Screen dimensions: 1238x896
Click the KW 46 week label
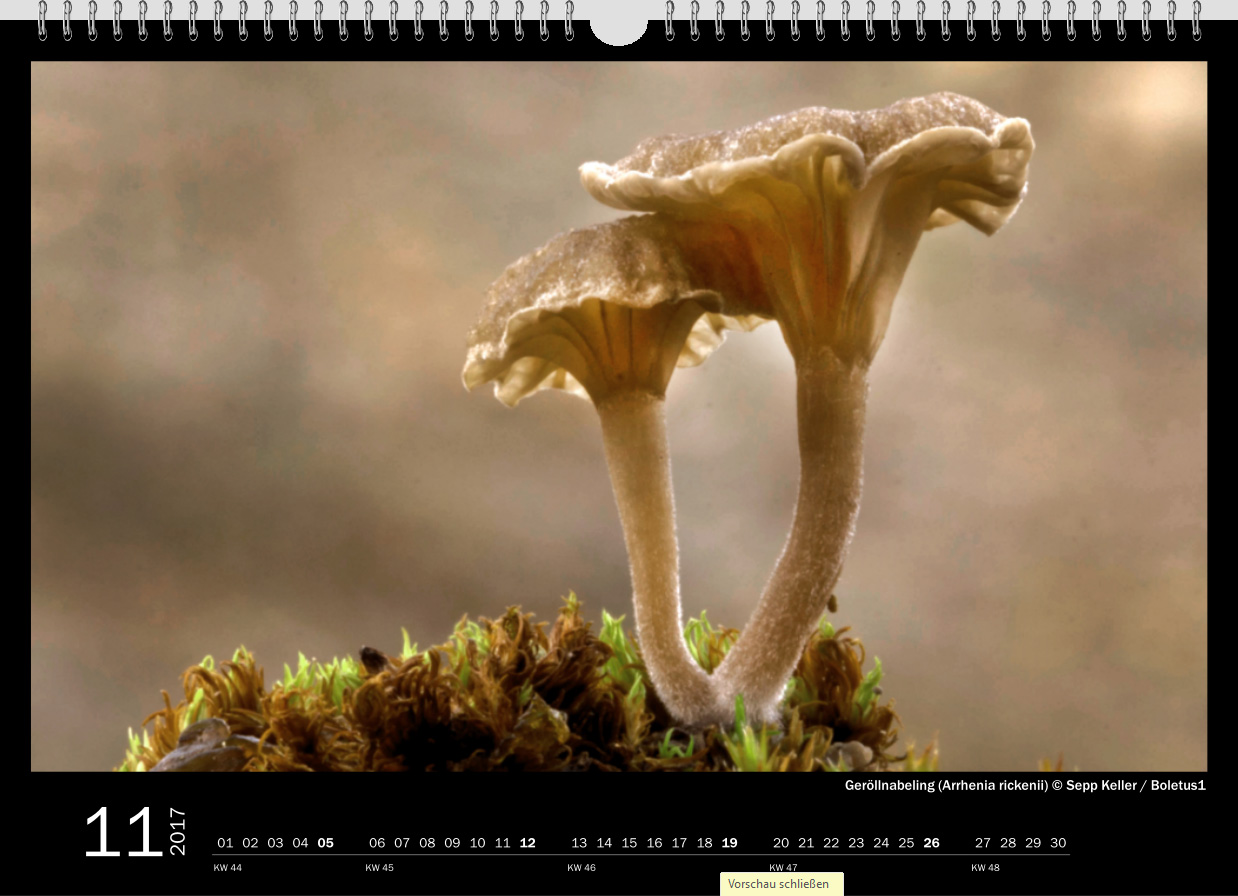tap(581, 868)
